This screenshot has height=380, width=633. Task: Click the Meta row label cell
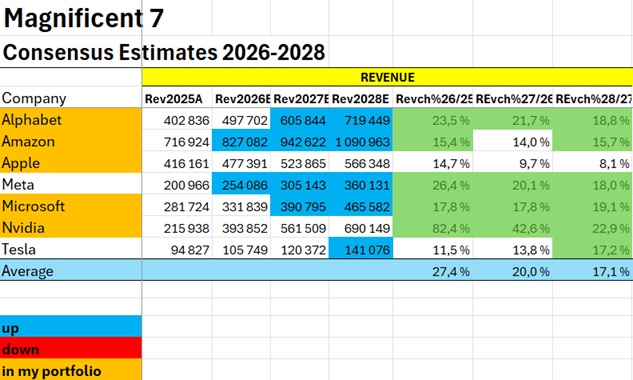click(71, 185)
